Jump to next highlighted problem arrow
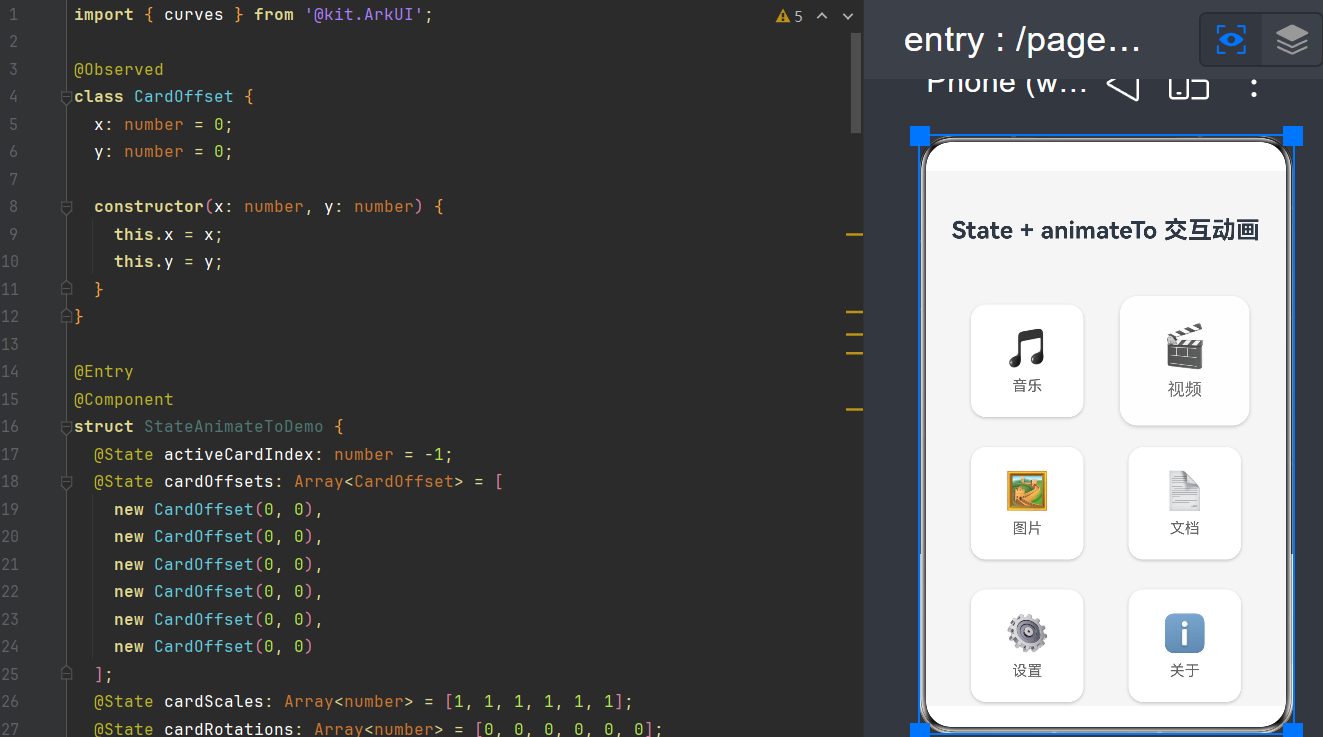This screenshot has width=1323, height=737. [848, 16]
